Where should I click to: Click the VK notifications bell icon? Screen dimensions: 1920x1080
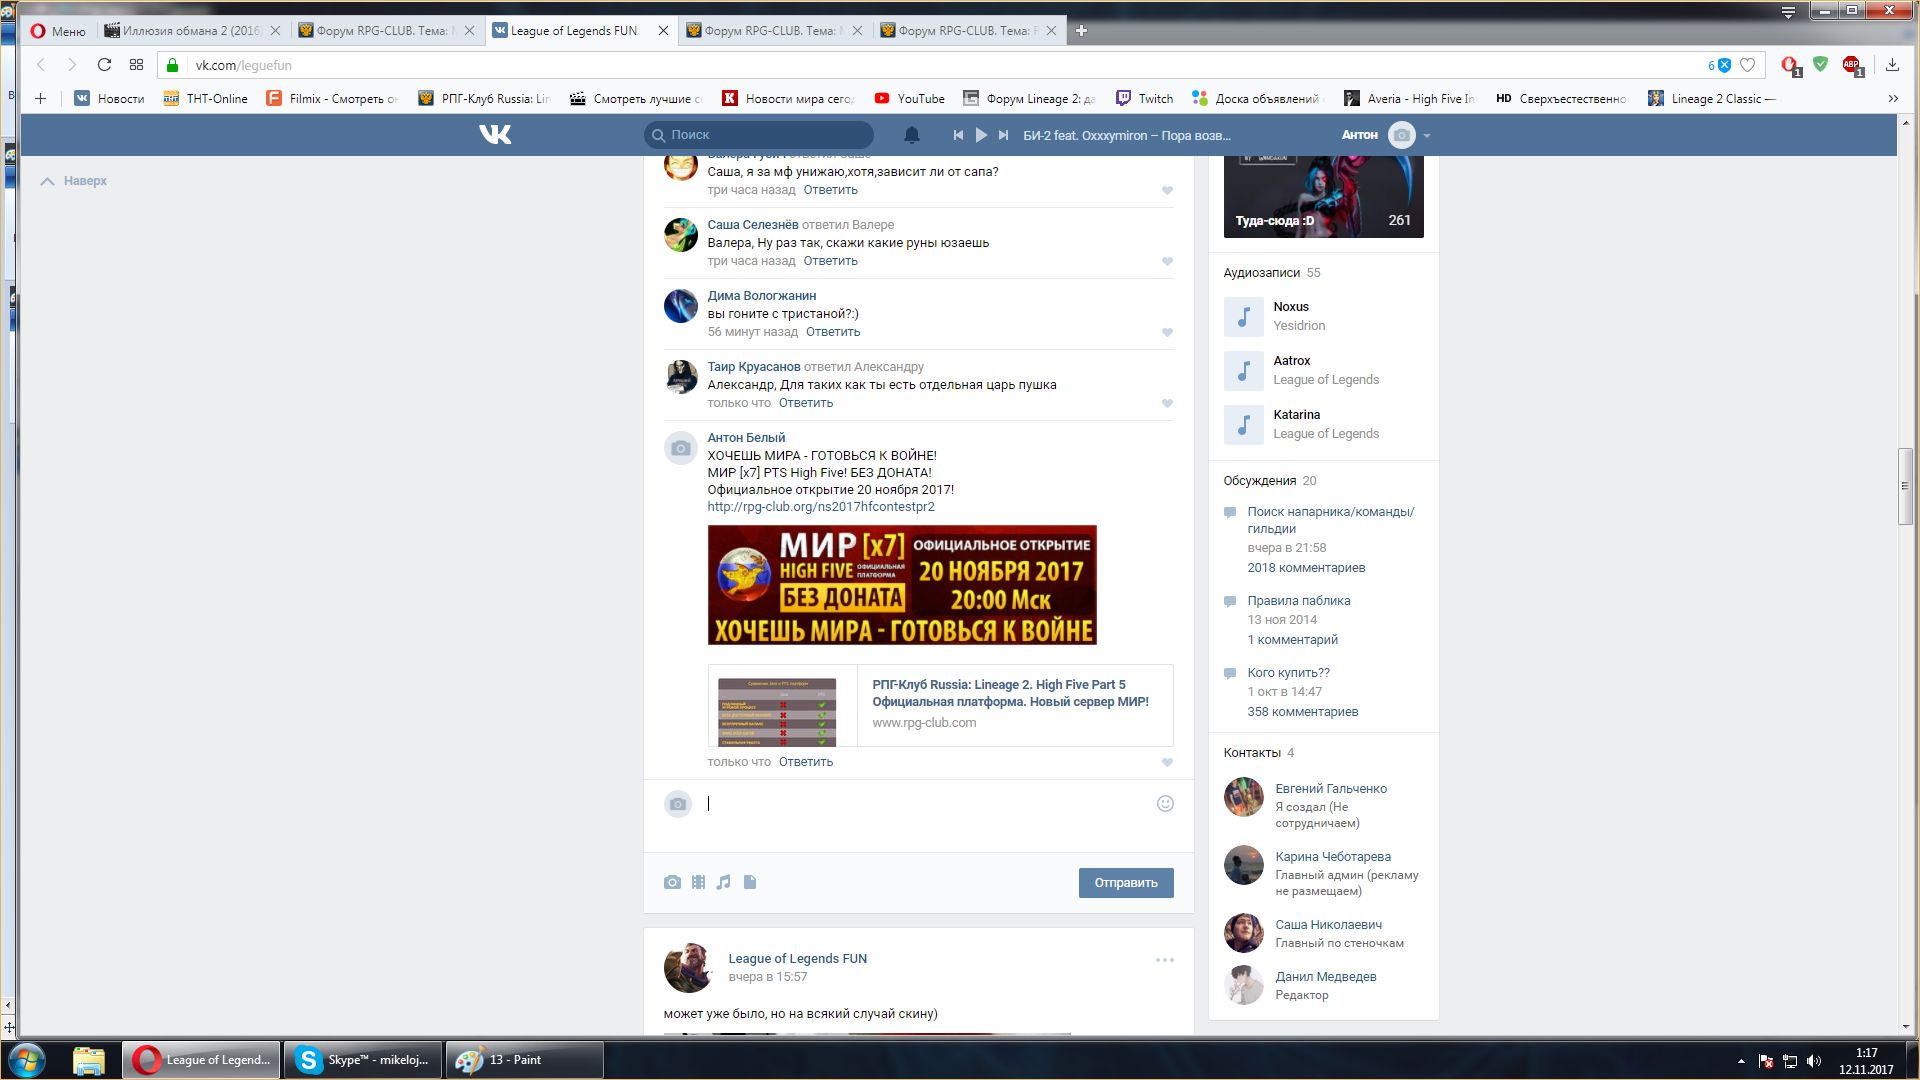[x=911, y=135]
